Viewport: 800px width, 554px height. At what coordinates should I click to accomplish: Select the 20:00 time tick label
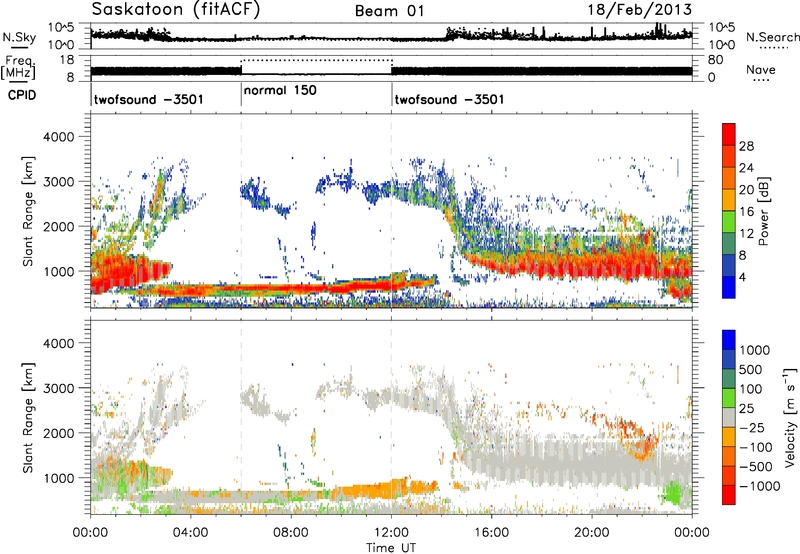592,533
